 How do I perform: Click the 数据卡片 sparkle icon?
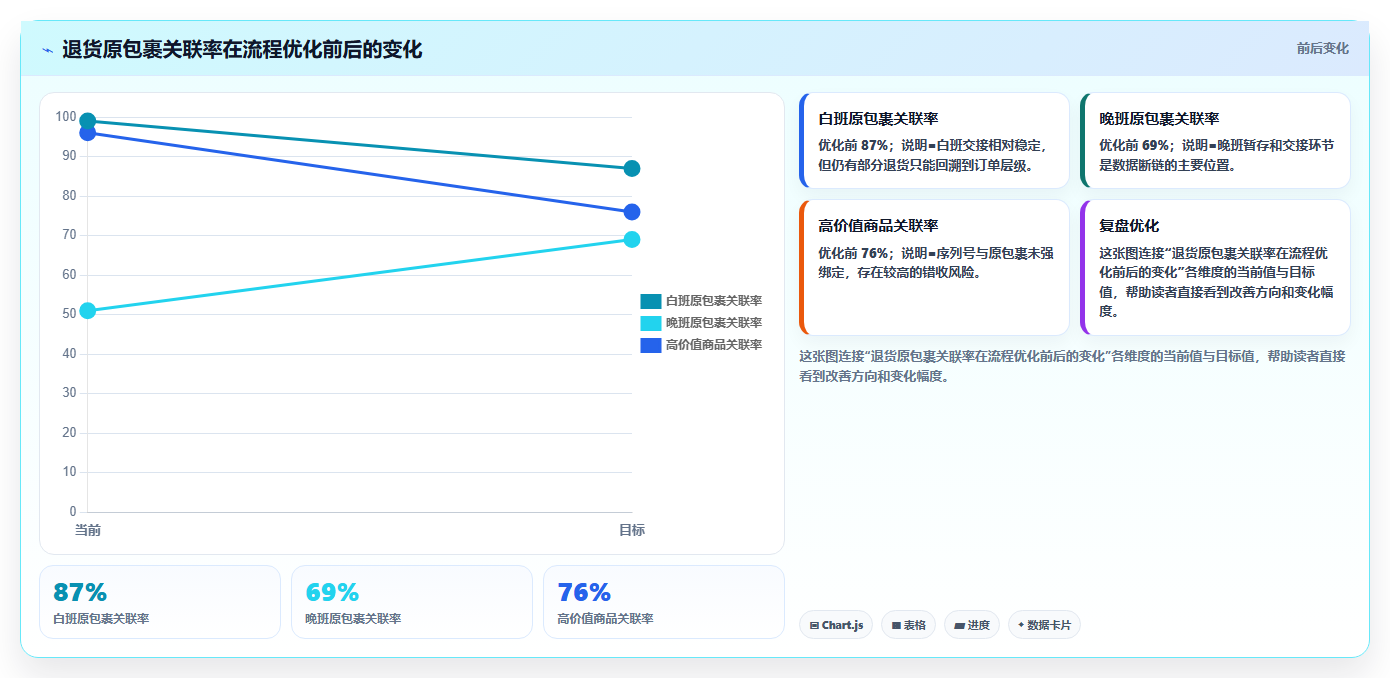[1021, 625]
